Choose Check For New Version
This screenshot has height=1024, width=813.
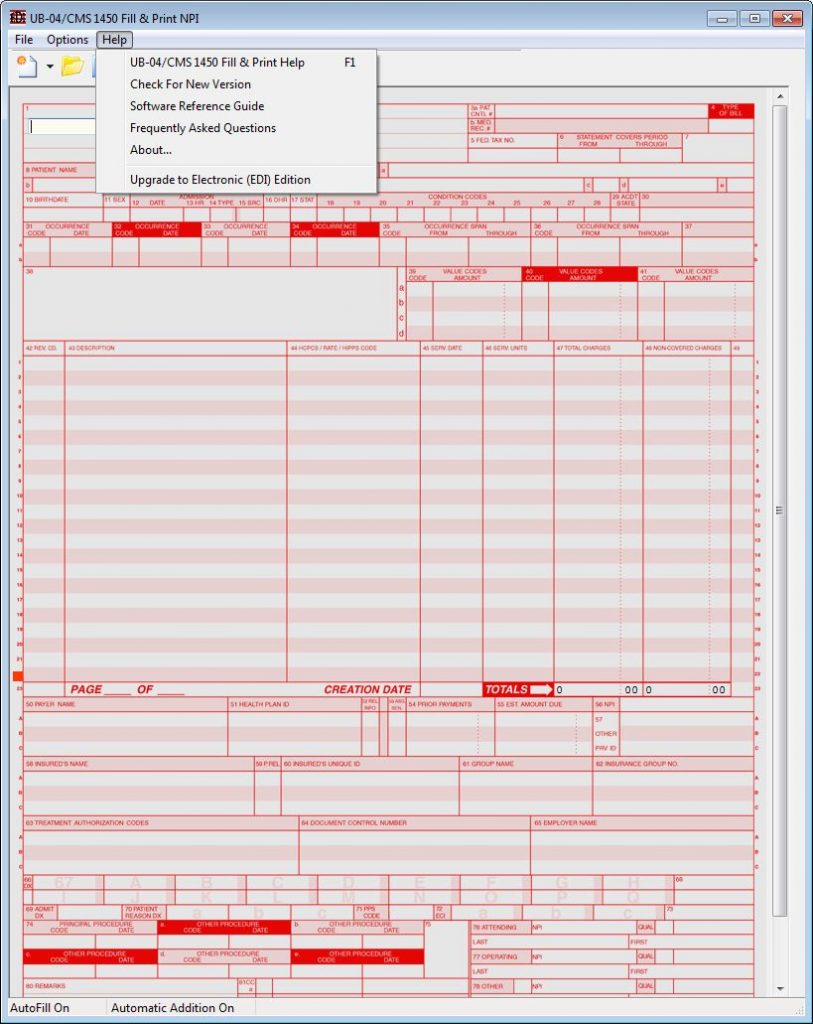236,84
